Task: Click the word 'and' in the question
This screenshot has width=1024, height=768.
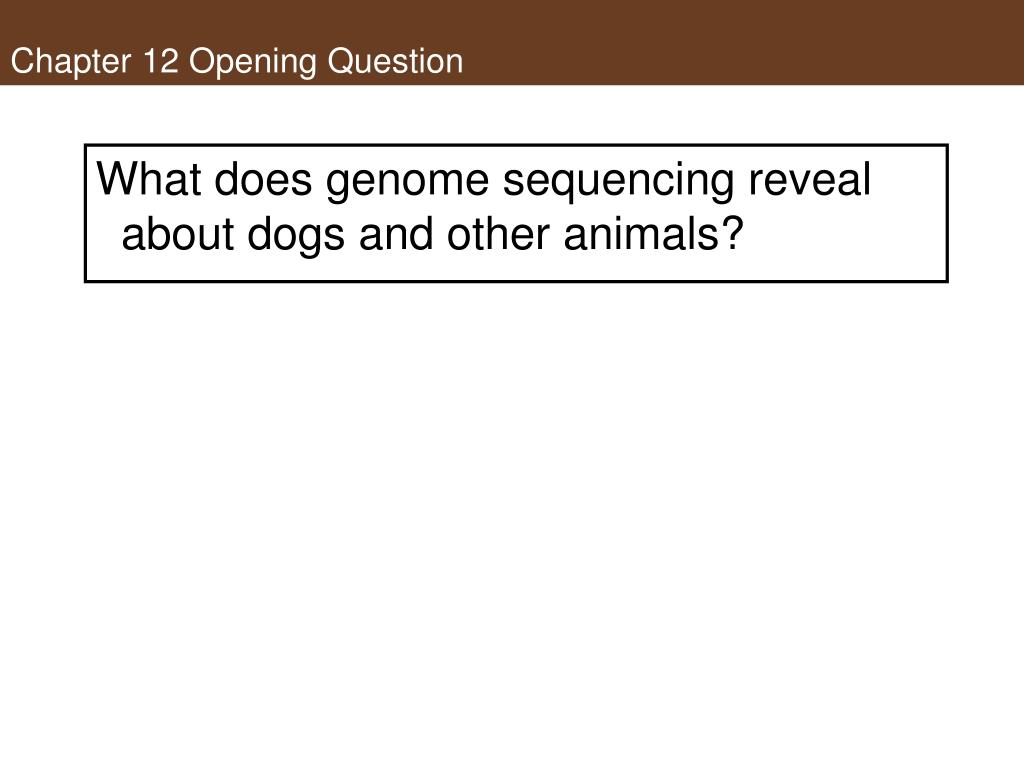Action: [396, 234]
